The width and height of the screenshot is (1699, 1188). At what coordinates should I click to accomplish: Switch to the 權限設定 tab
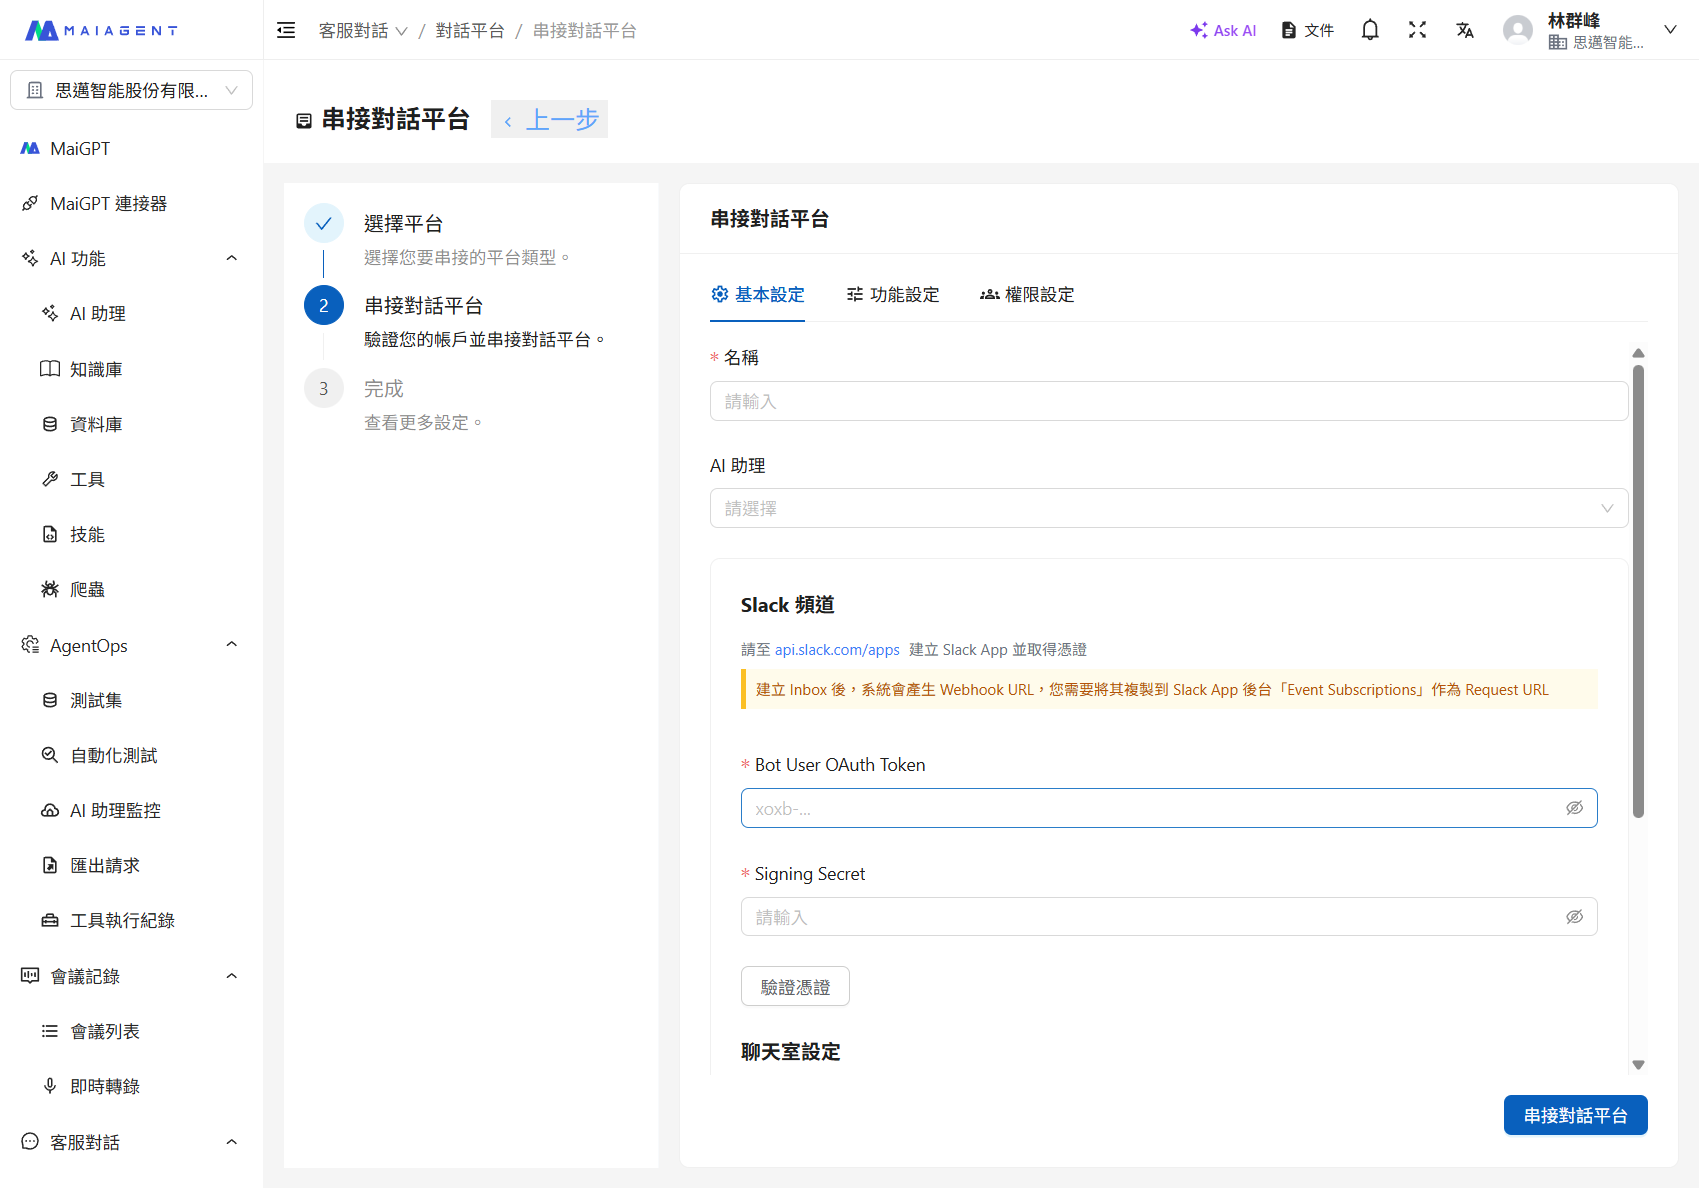click(1027, 295)
